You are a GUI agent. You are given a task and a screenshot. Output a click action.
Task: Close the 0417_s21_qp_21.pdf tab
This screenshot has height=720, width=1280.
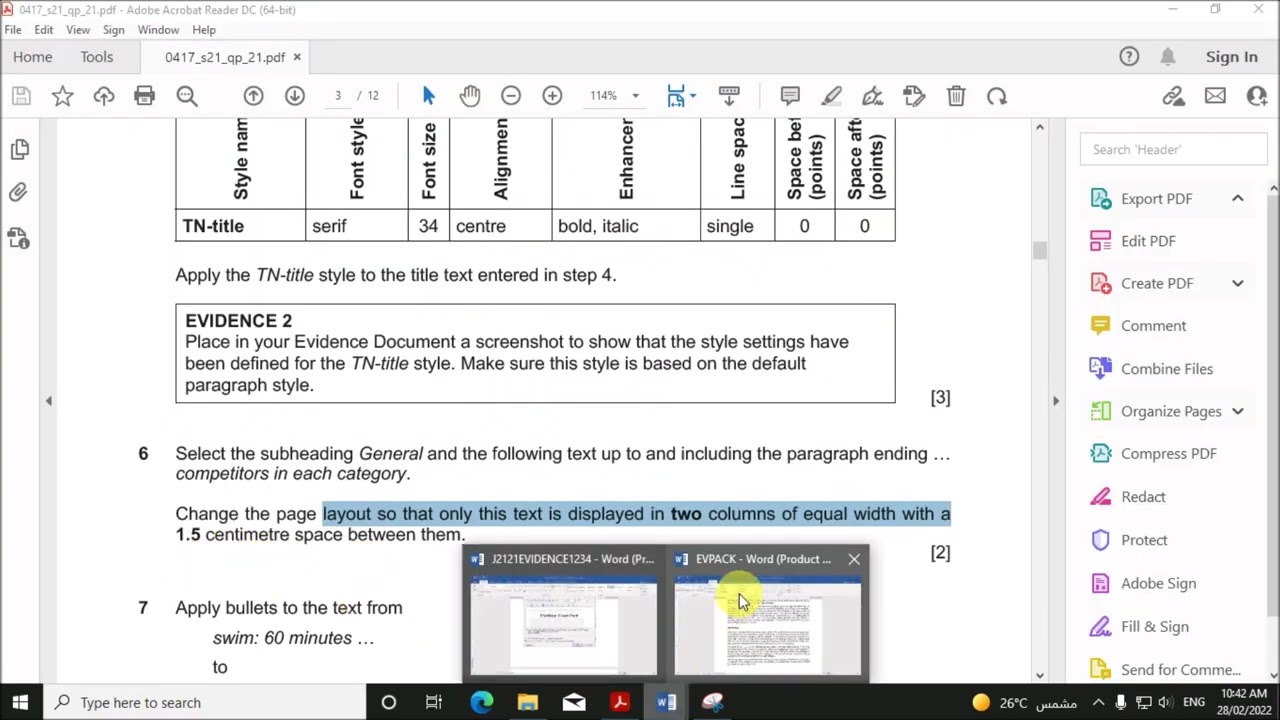click(x=297, y=57)
